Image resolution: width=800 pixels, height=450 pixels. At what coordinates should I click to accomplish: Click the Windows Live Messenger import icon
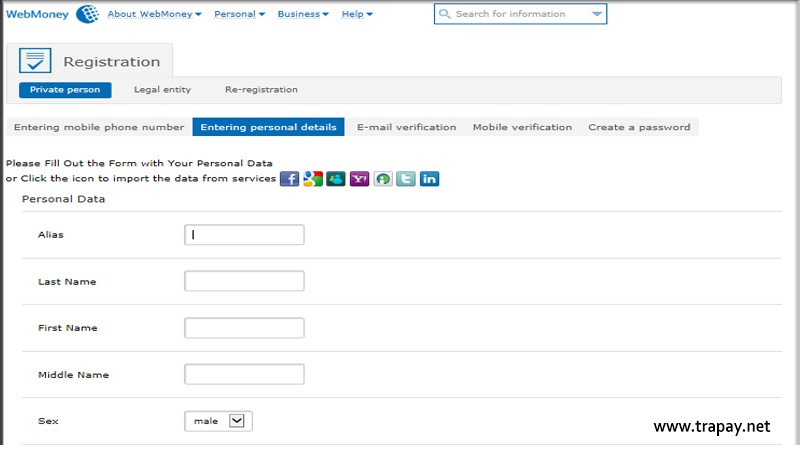click(336, 179)
